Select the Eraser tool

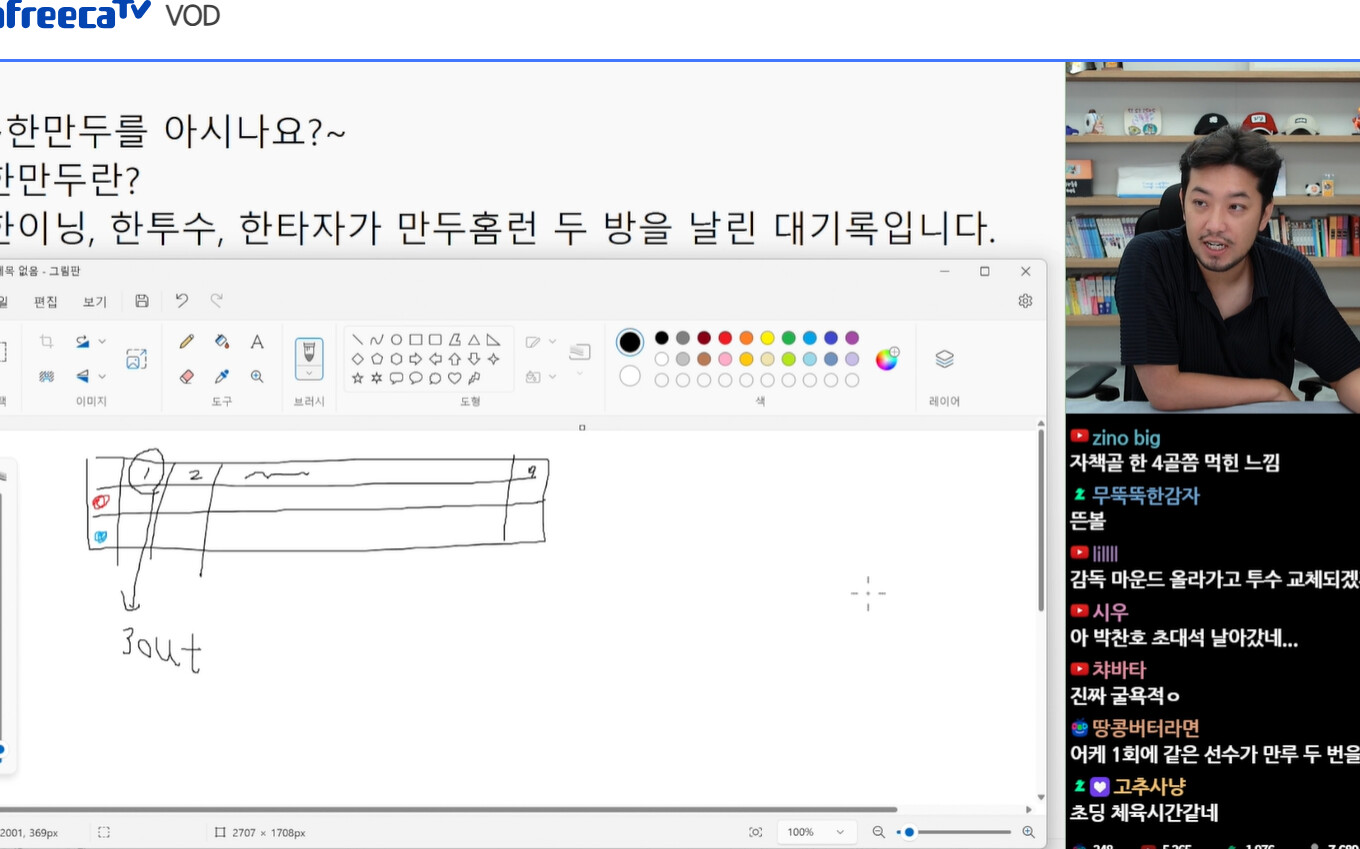point(186,377)
